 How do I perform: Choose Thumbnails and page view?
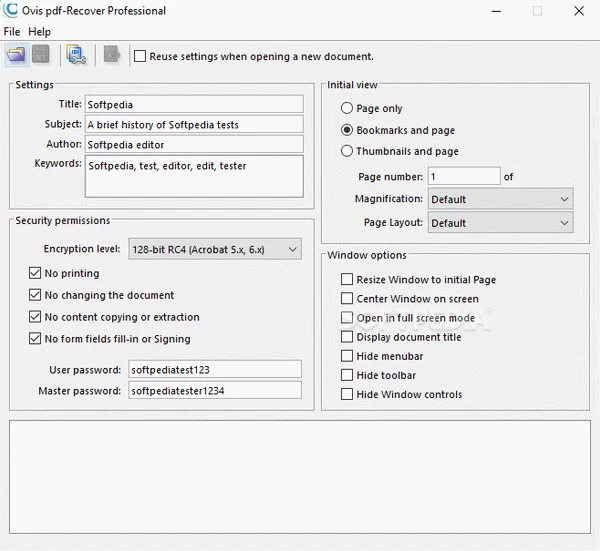[347, 151]
